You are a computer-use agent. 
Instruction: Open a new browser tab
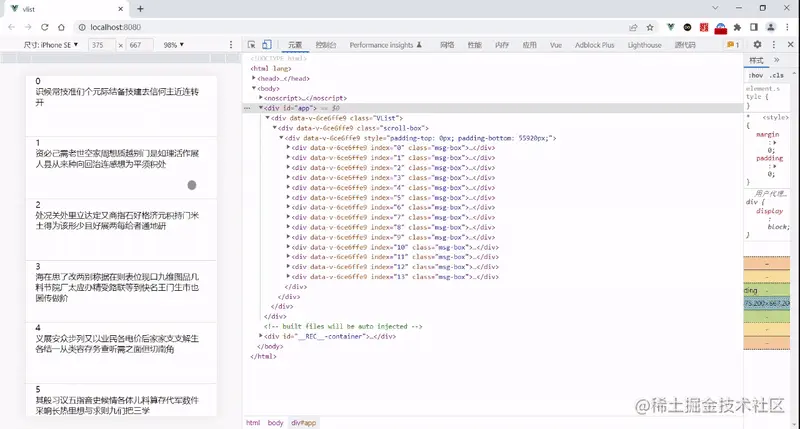tap(140, 9)
